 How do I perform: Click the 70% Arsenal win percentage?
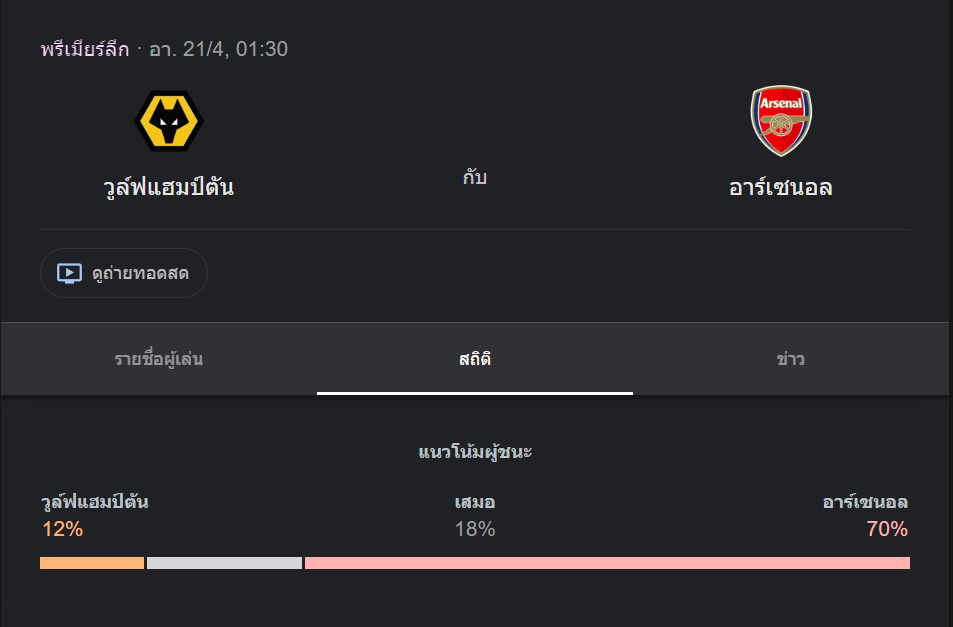[x=887, y=529]
